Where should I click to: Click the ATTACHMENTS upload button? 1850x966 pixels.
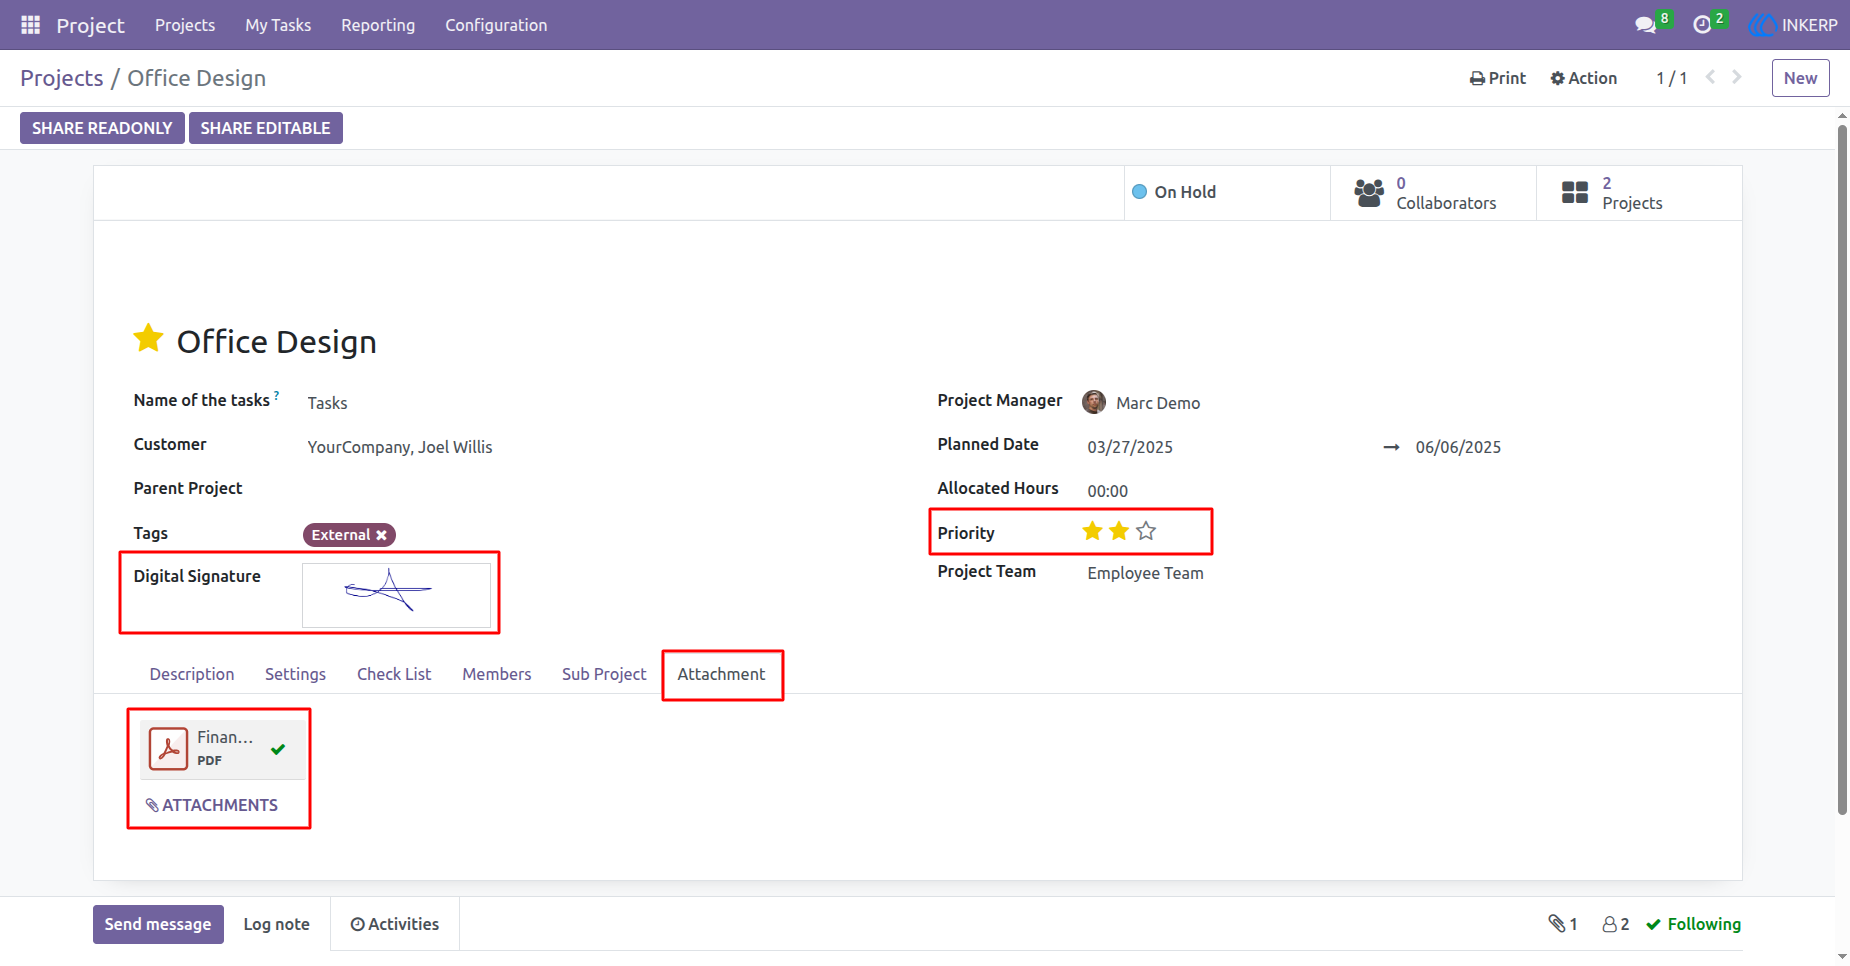click(212, 805)
